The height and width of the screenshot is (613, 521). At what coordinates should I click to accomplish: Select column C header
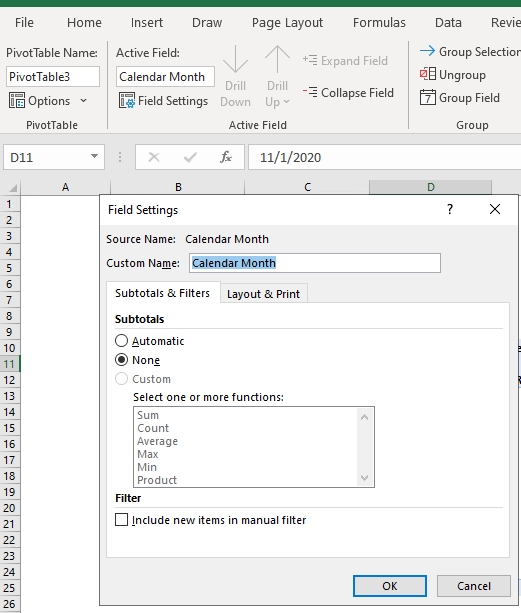(x=307, y=187)
